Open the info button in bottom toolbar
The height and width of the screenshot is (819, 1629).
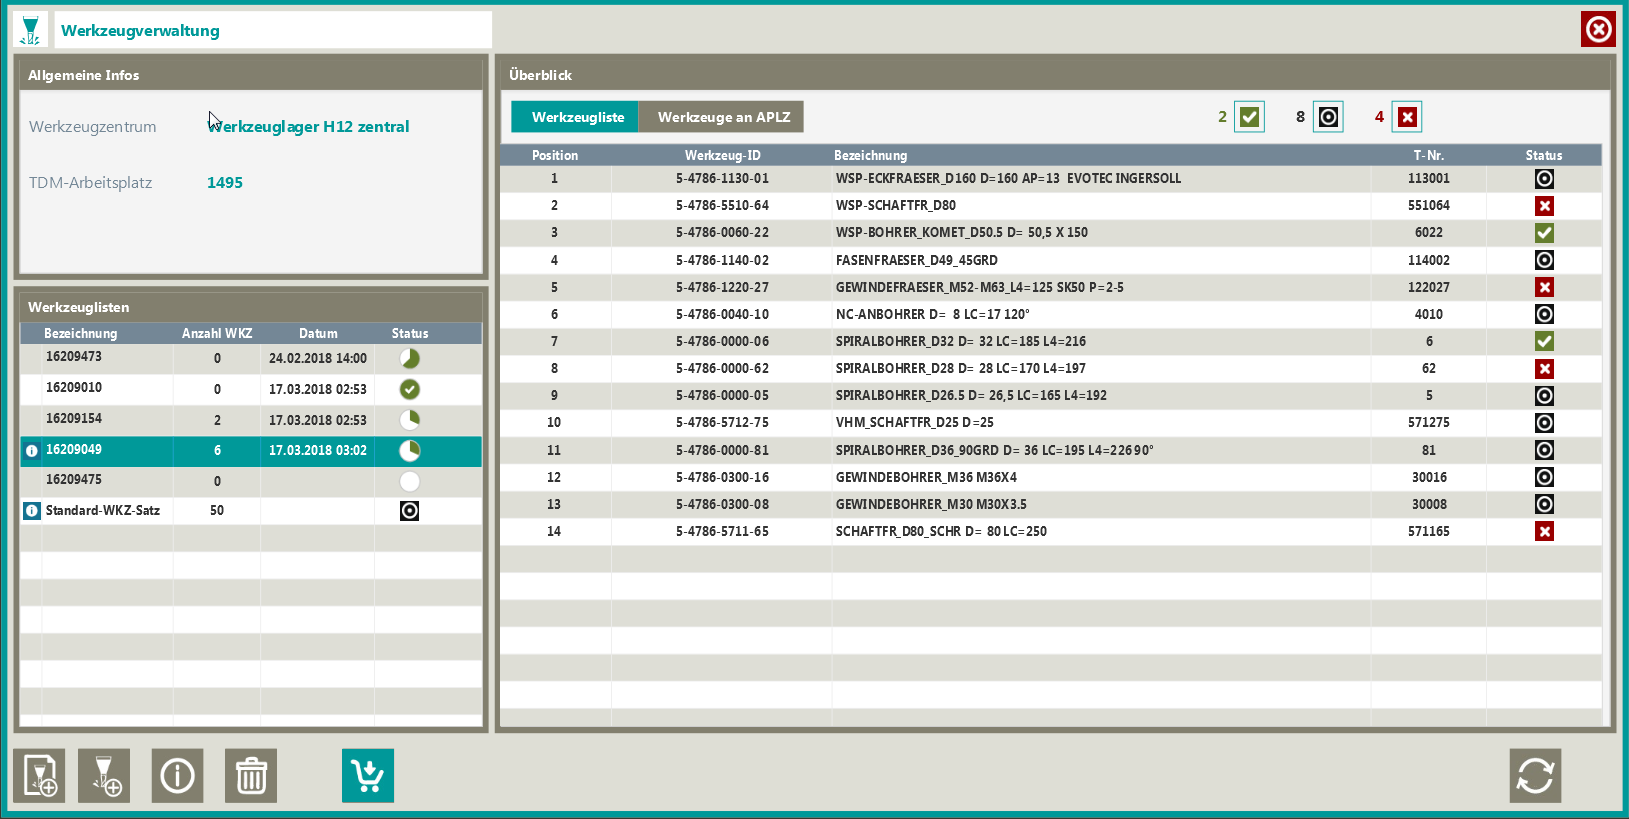pyautogui.click(x=178, y=775)
